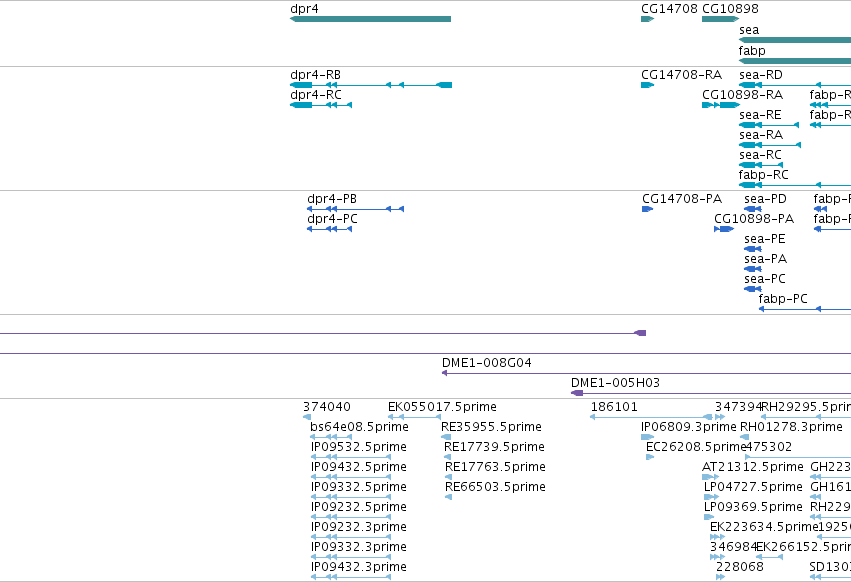Click the unlabeled purple feature end block

click(x=640, y=333)
